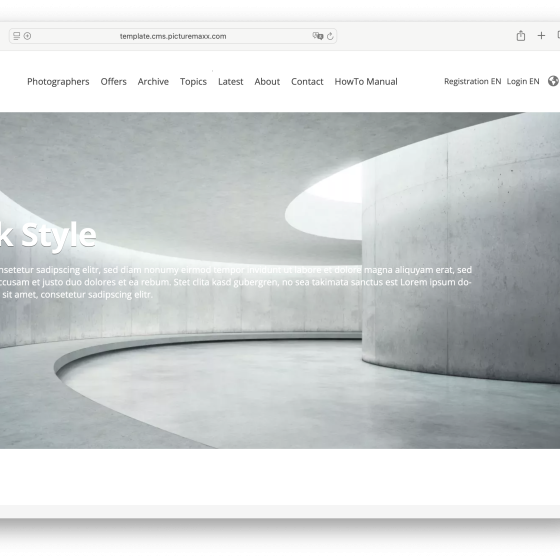Image resolution: width=560 pixels, height=560 pixels.
Task: Open the HowTo Manual link
Action: pyautogui.click(x=366, y=82)
